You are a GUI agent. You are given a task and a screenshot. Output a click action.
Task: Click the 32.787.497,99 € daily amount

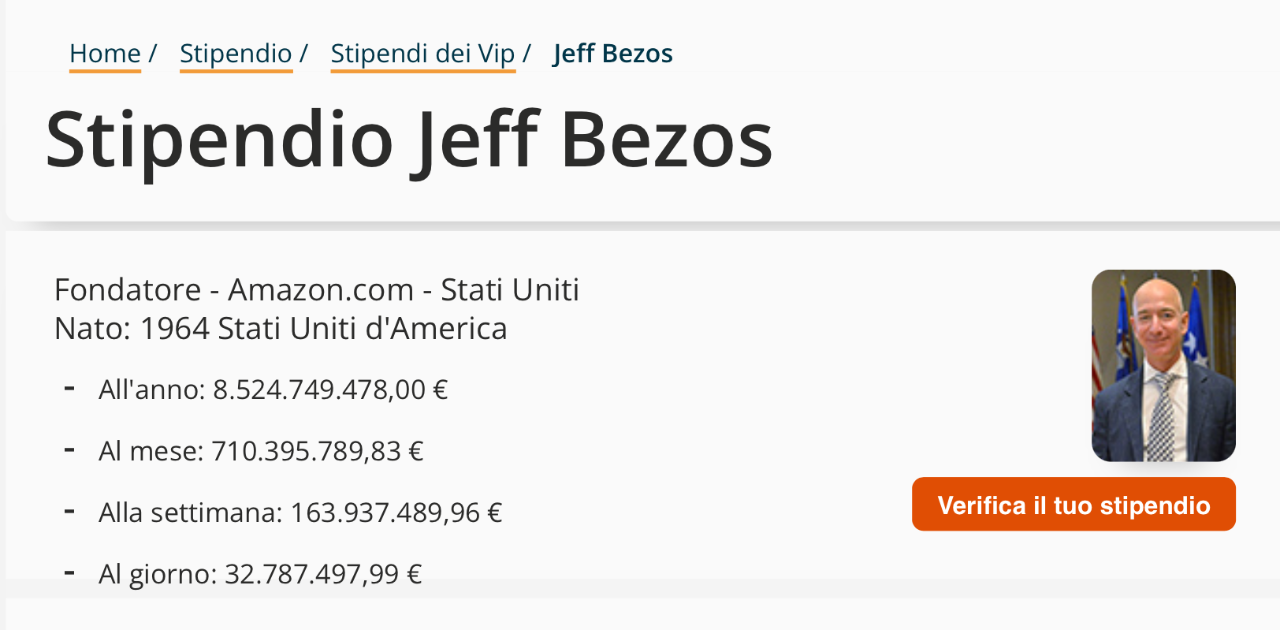pos(323,575)
